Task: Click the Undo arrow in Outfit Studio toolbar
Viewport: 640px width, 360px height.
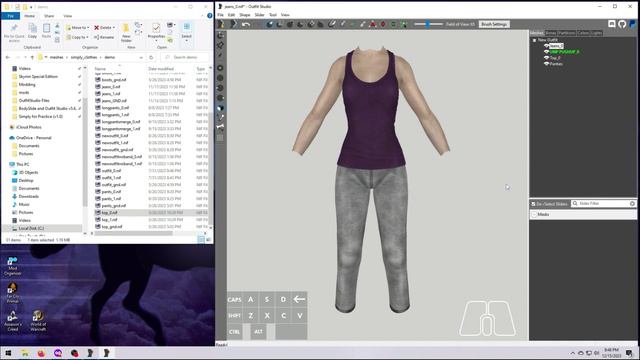Action: click(x=246, y=24)
